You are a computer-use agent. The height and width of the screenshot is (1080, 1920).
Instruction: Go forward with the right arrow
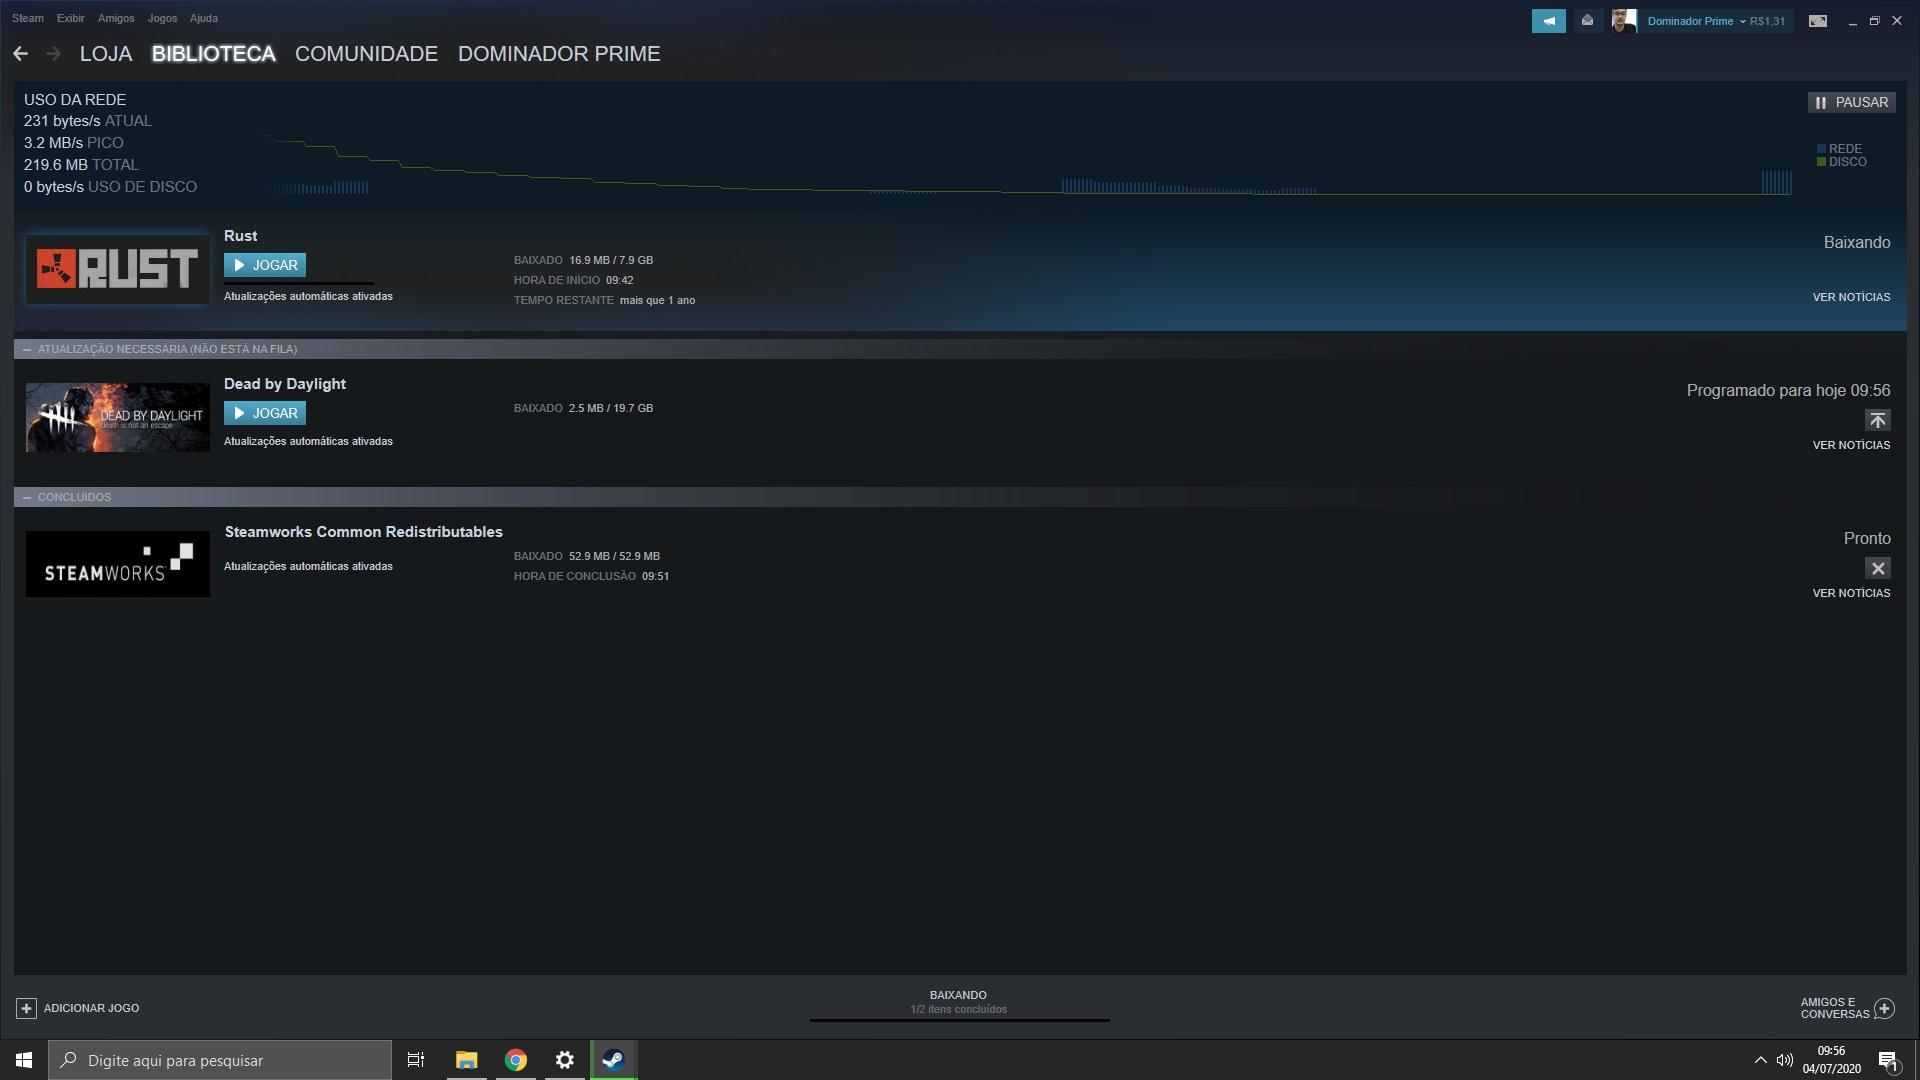click(53, 54)
